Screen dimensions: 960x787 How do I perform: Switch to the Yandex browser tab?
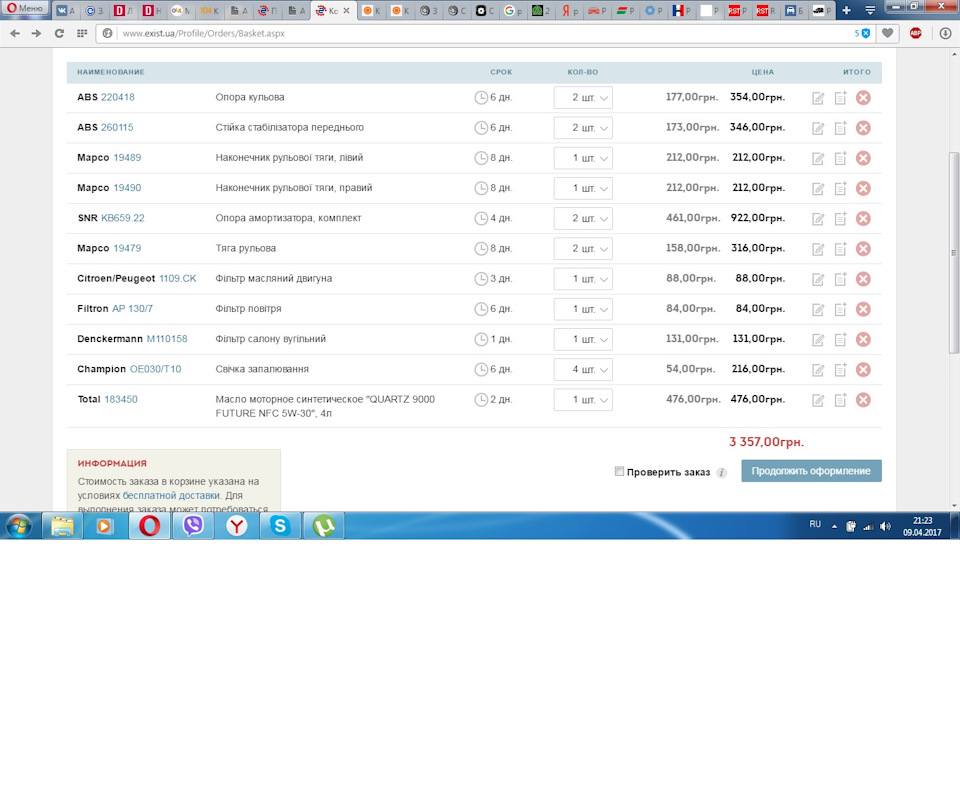(569, 10)
